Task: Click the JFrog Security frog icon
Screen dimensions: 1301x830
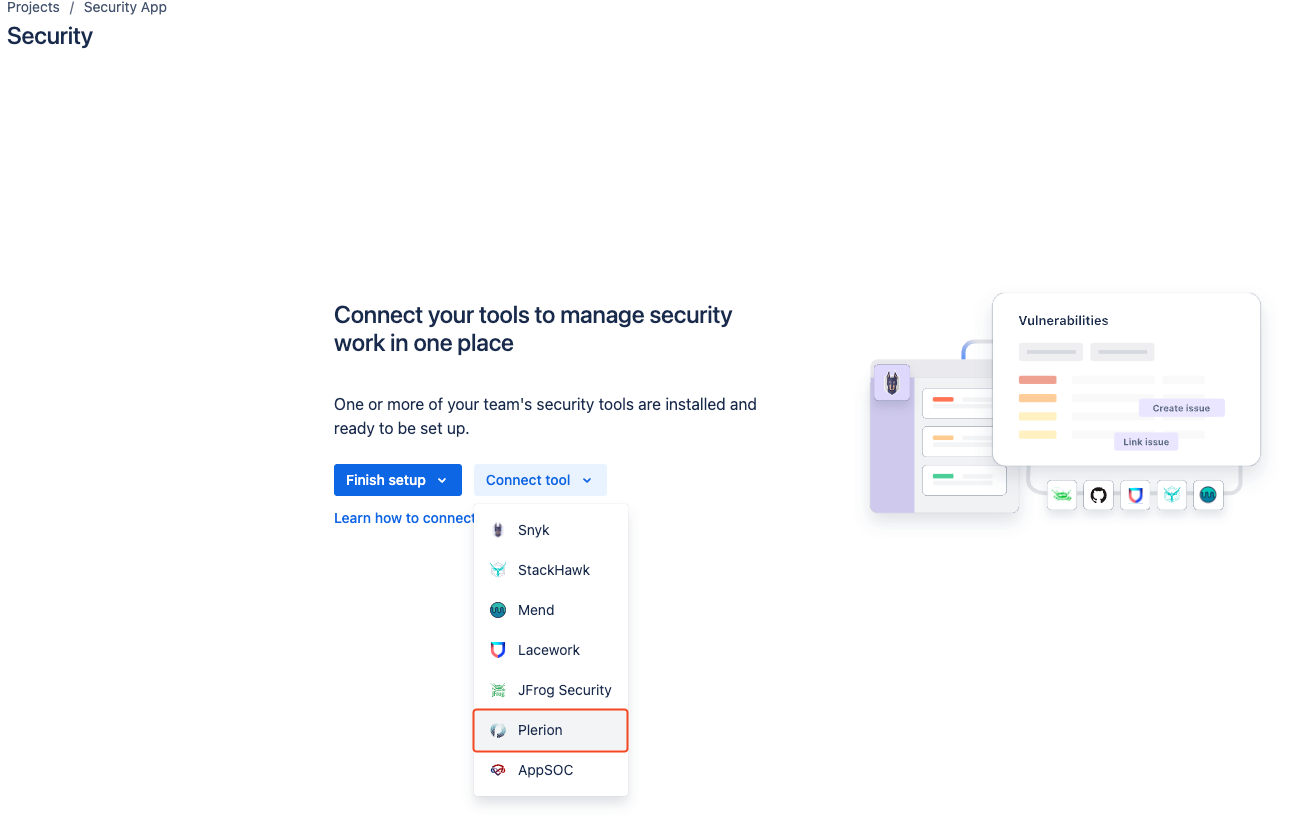Action: [x=498, y=690]
